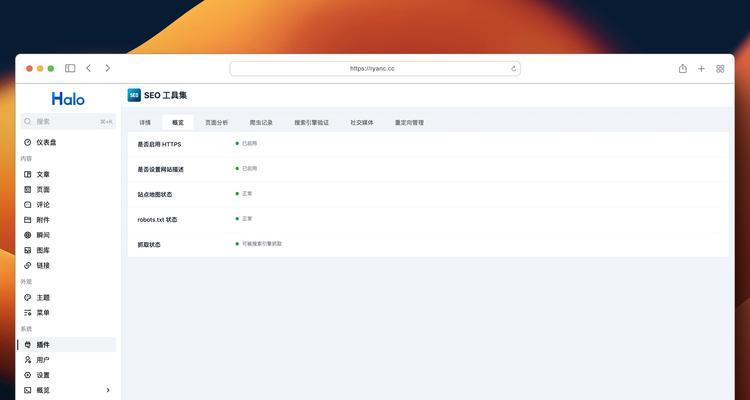
Task: Click the Halo logo
Action: pyautogui.click(x=68, y=99)
